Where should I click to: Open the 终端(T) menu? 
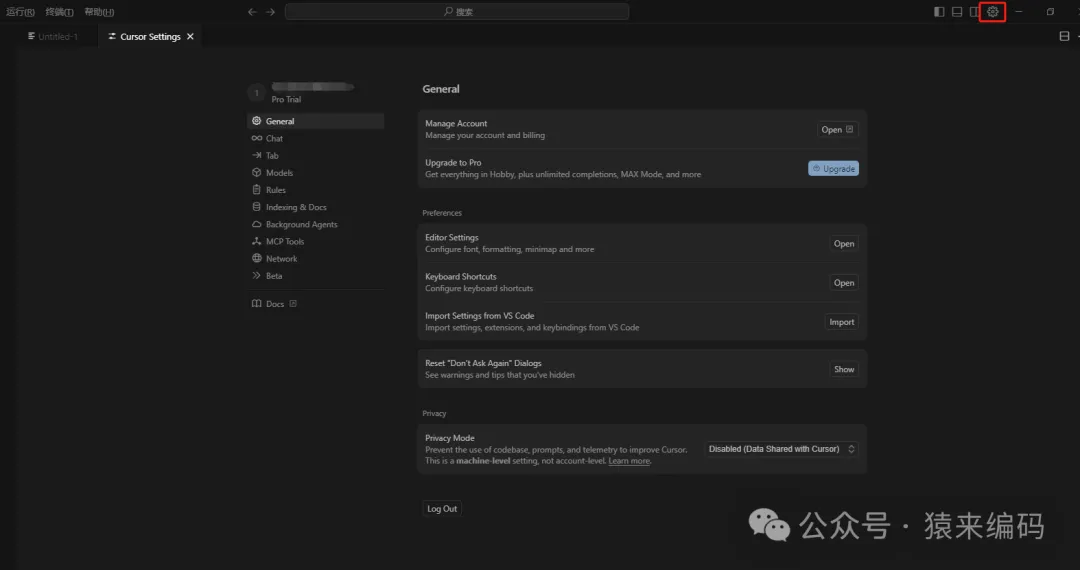(x=59, y=12)
